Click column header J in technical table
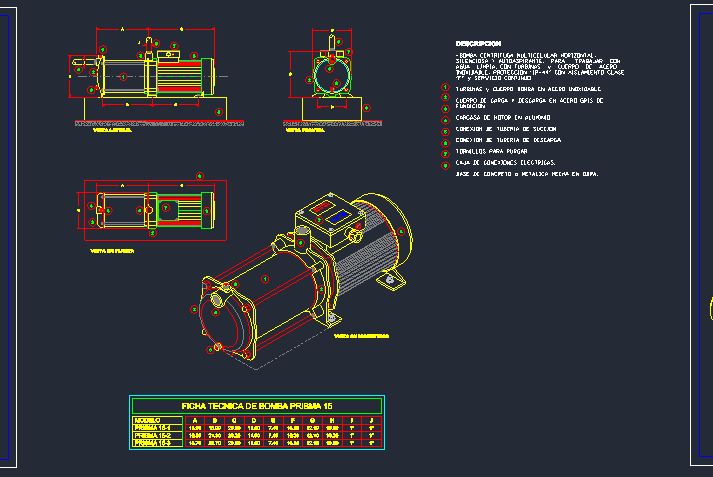The image size is (713, 477). tap(372, 419)
